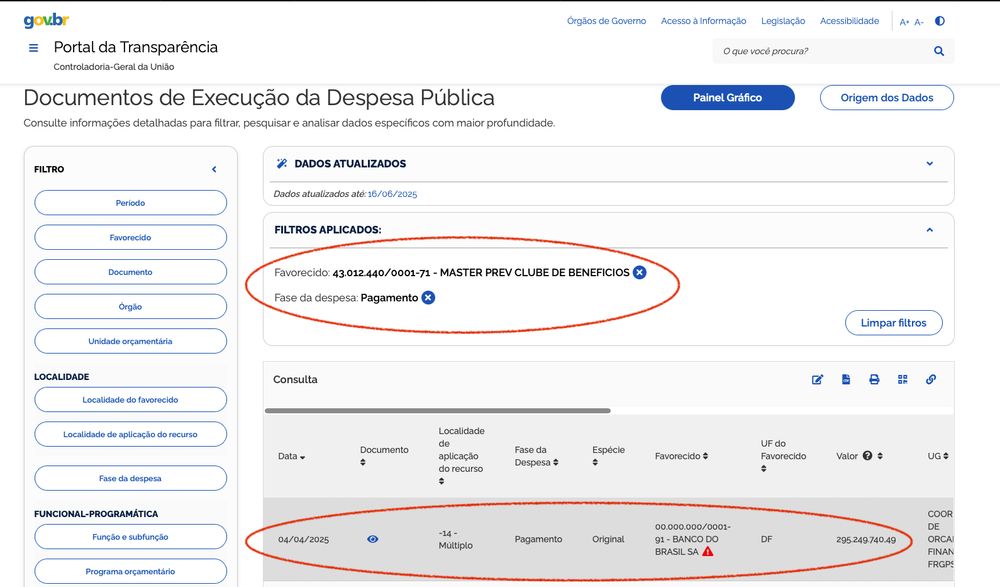1000x587 pixels.
Task: View document details with the eye icon
Action: tap(372, 539)
